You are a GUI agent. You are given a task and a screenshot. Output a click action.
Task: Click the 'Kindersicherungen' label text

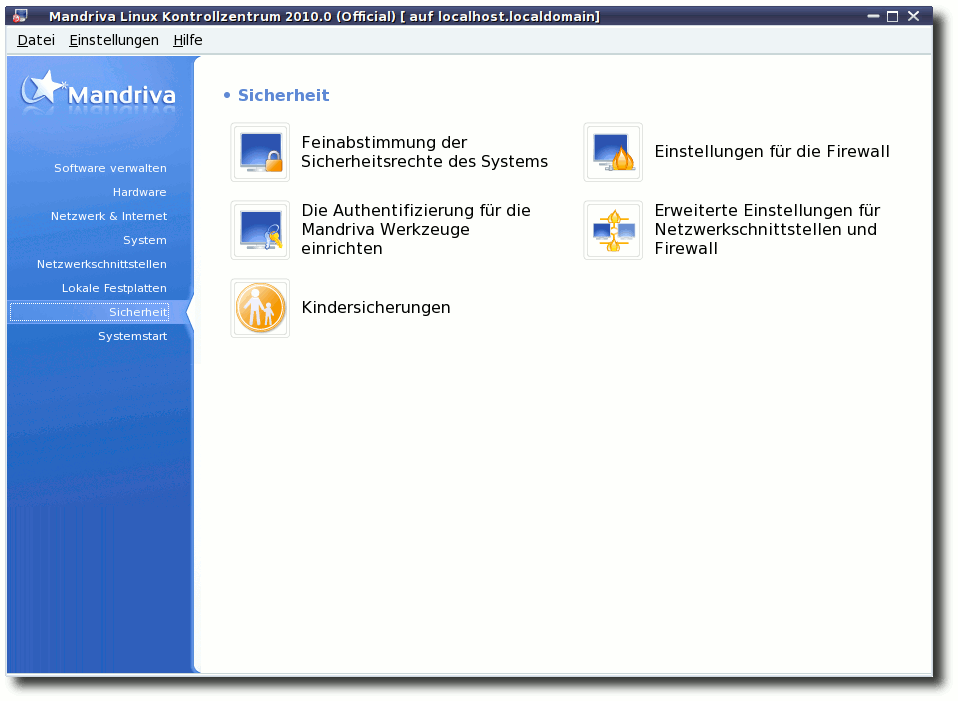(376, 307)
